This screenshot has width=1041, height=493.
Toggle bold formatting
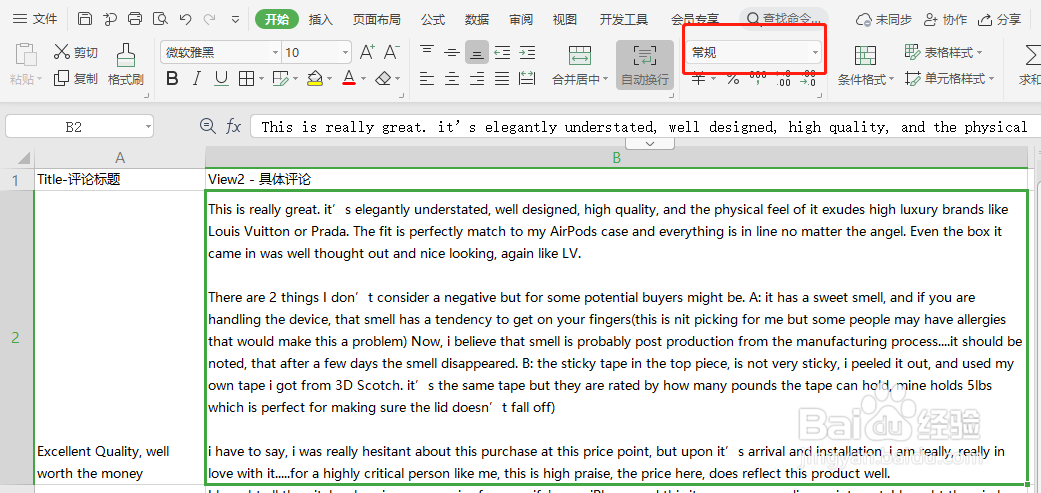click(x=172, y=79)
